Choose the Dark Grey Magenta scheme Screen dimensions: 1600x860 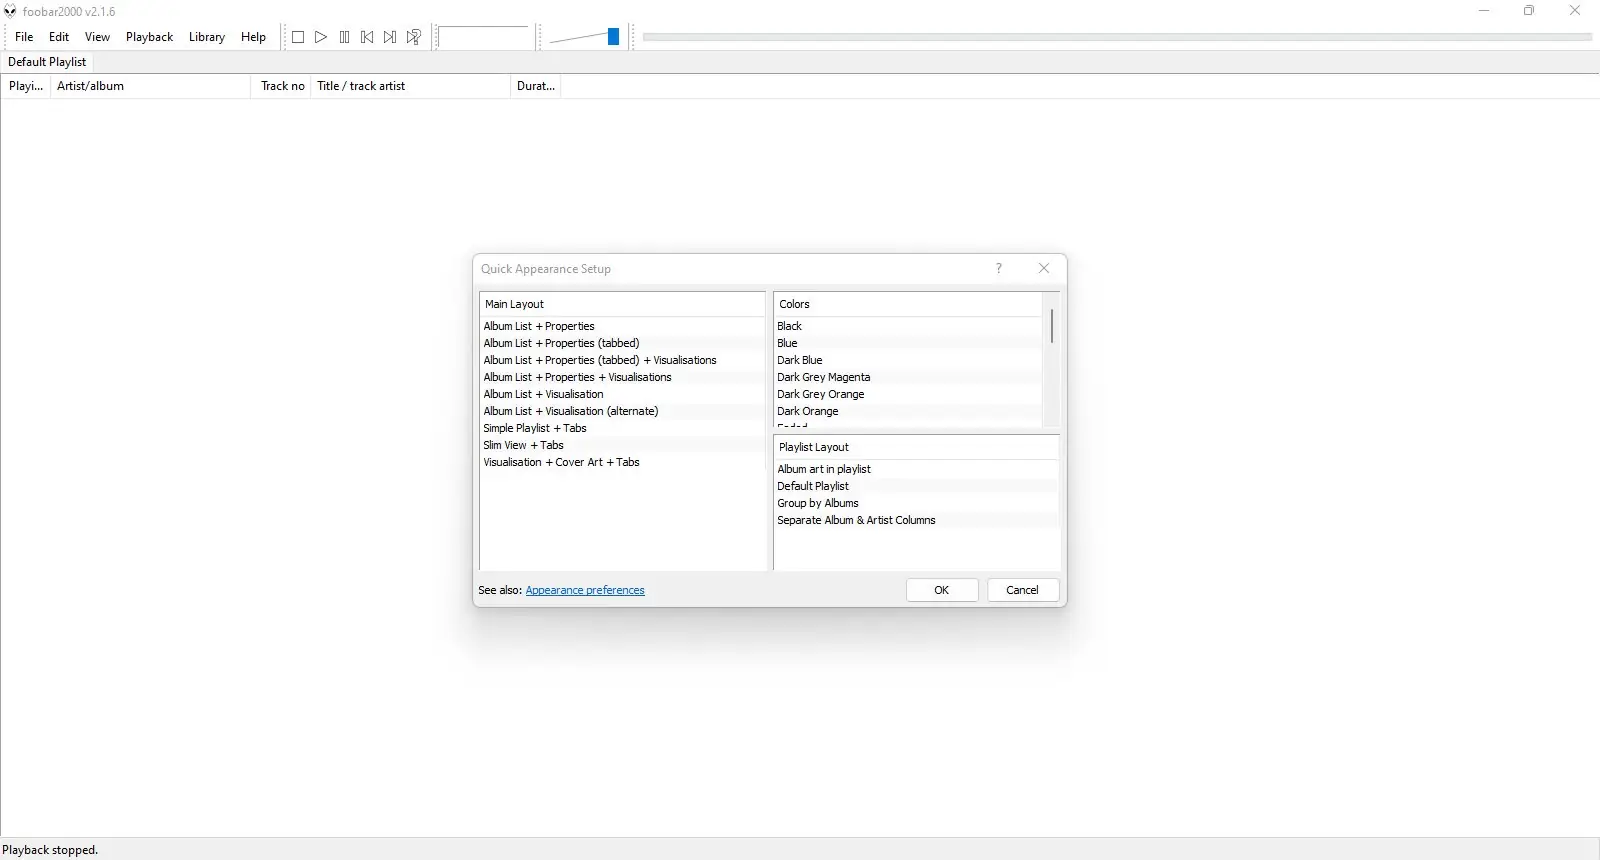click(x=908, y=377)
